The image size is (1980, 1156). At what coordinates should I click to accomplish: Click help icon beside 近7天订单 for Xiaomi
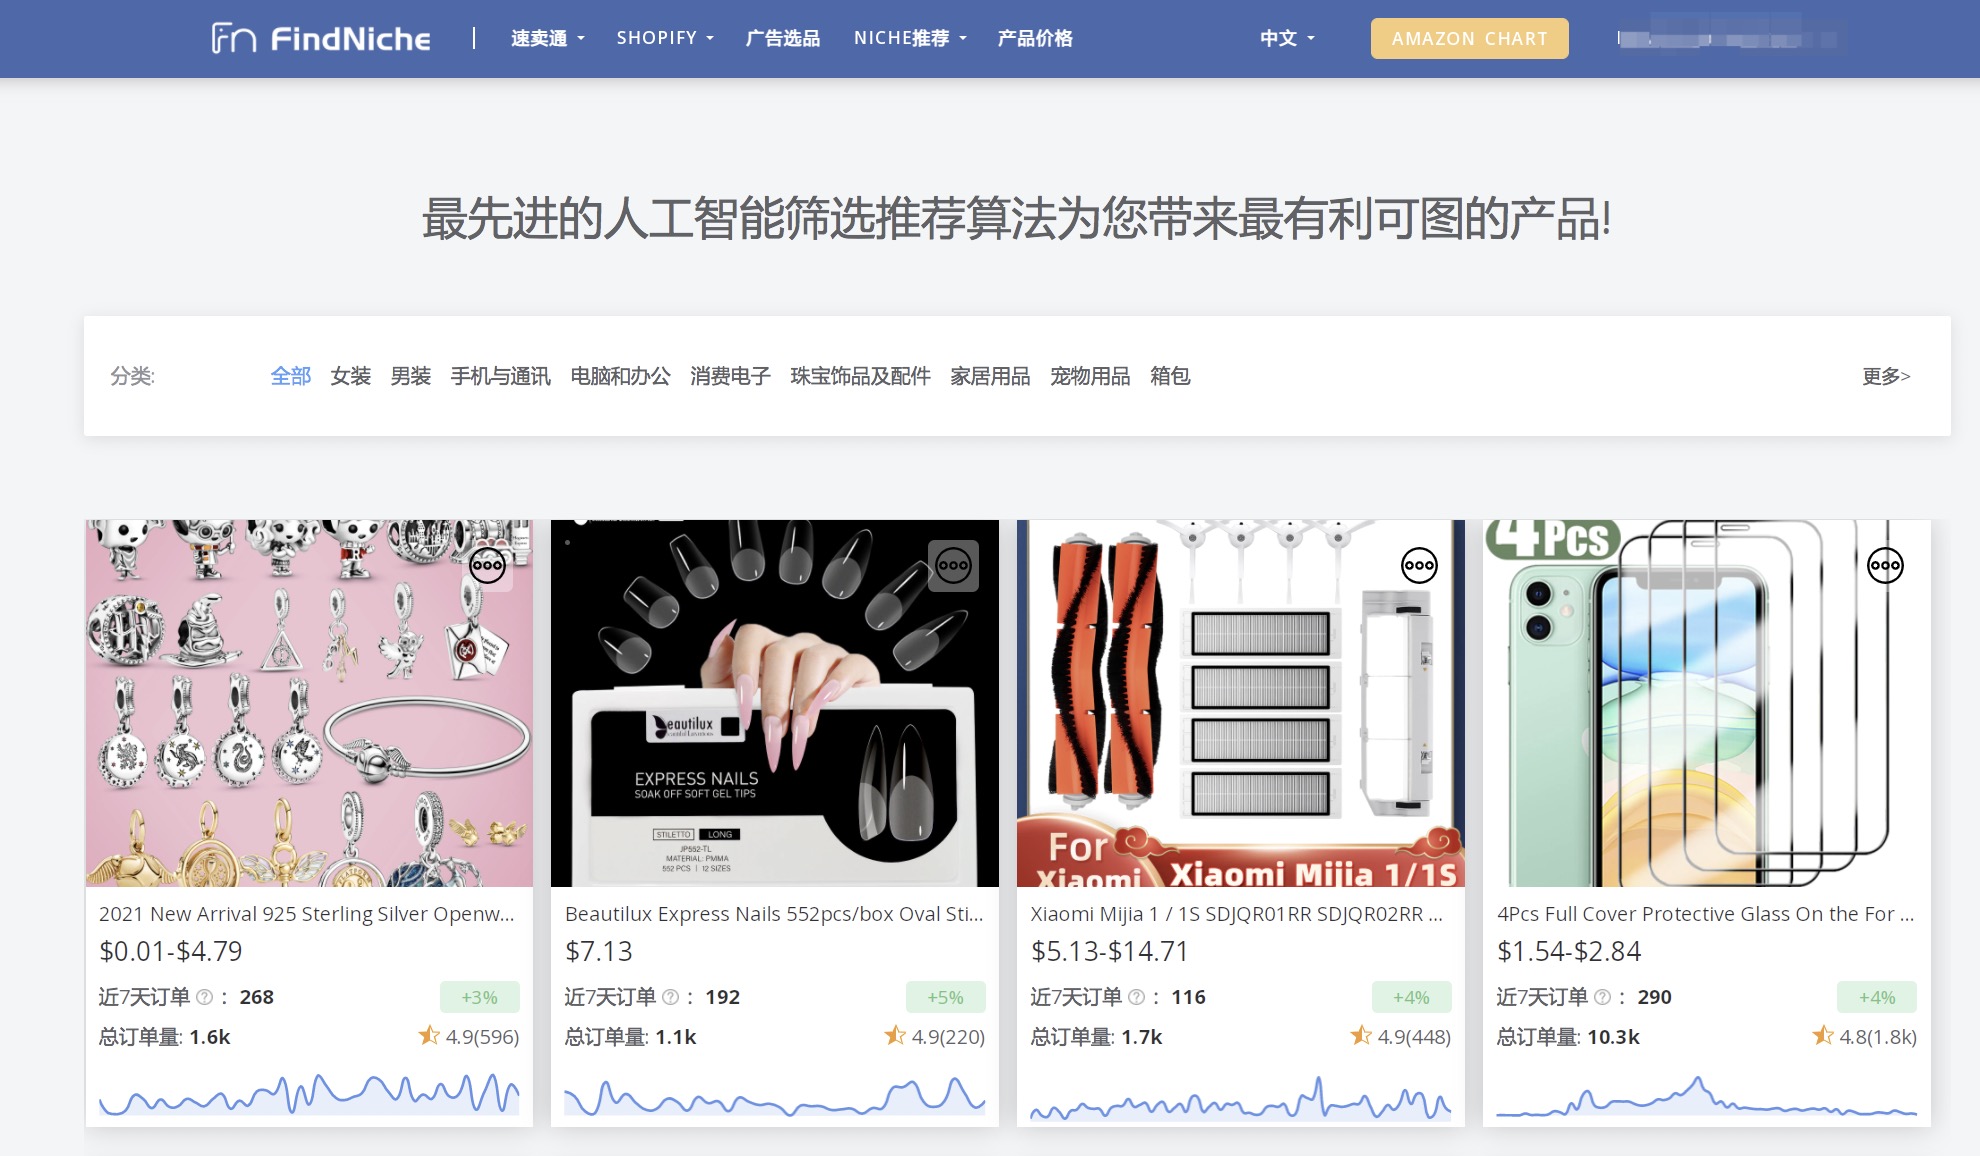tap(1137, 997)
